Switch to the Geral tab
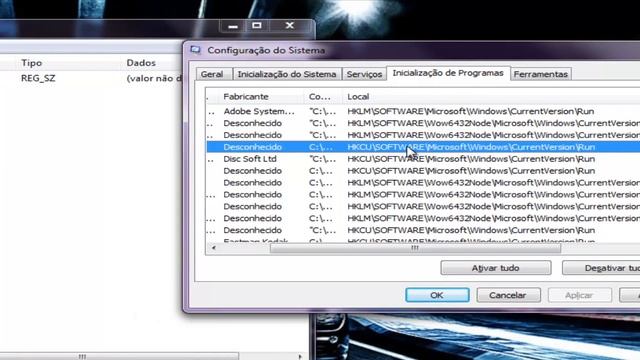Image resolution: width=640 pixels, height=360 pixels. [212, 74]
